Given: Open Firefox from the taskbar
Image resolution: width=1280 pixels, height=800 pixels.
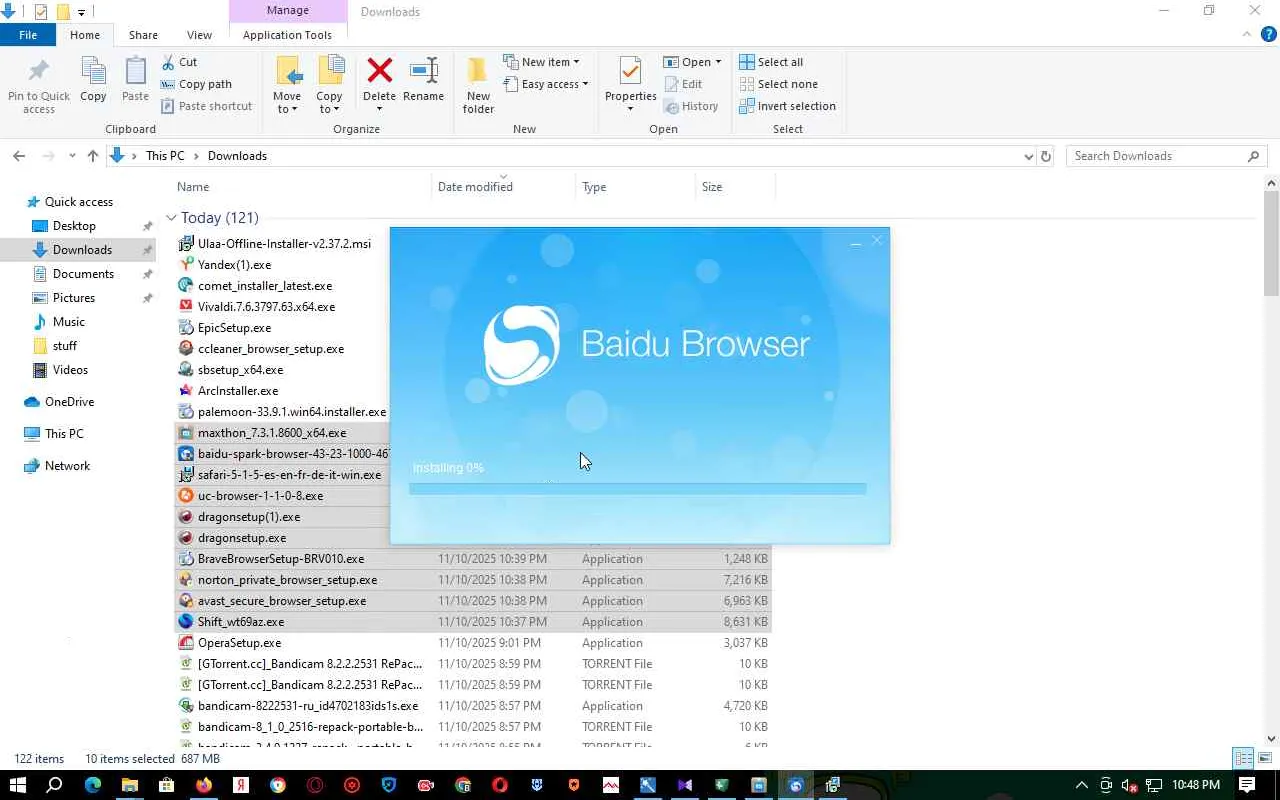Looking at the screenshot, I should [x=203, y=785].
